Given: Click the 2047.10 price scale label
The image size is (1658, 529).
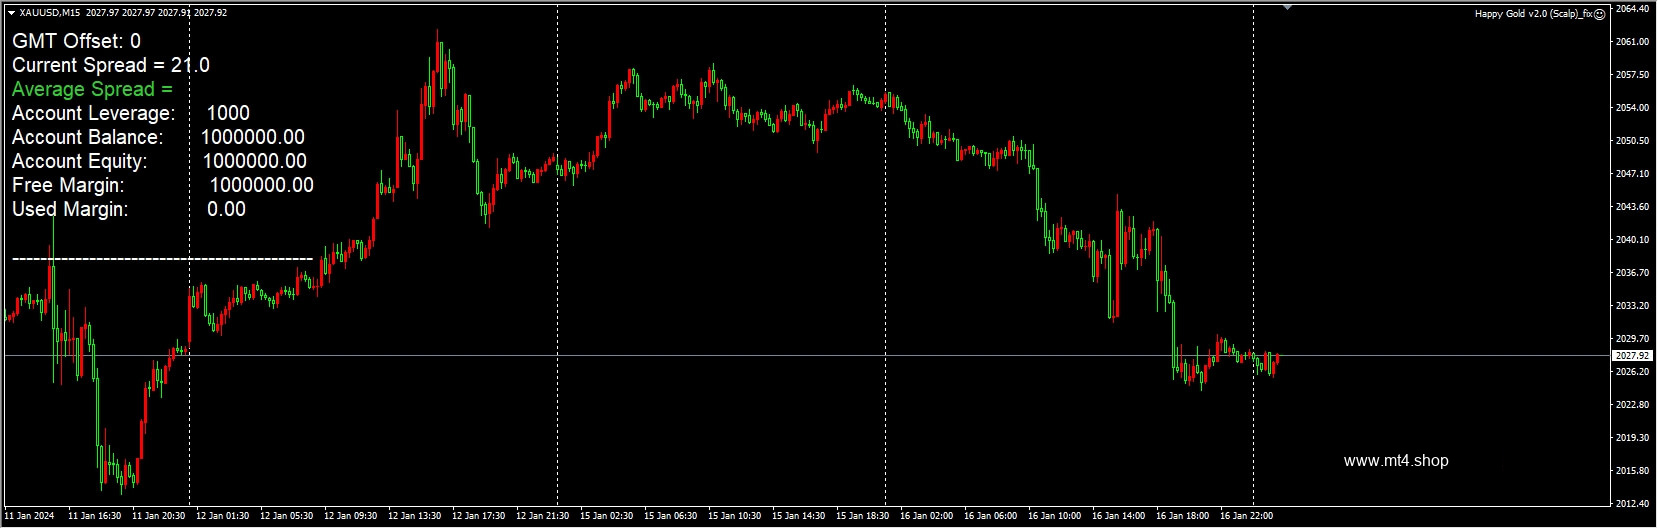Looking at the screenshot, I should tap(1632, 174).
